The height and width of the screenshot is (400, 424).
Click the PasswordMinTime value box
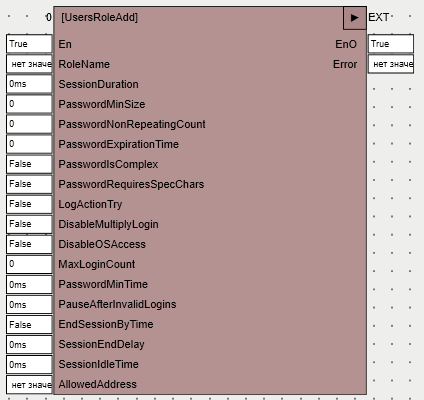click(29, 284)
